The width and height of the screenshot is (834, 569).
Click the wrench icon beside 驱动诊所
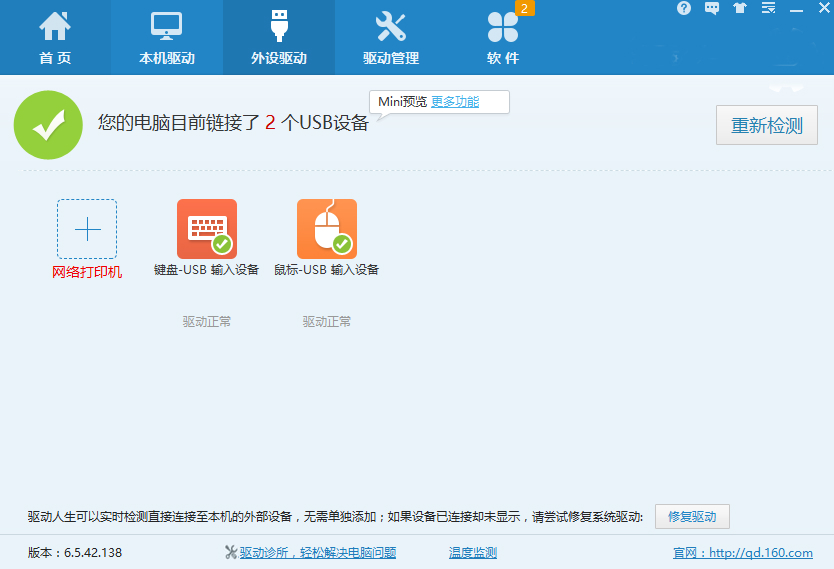point(231,553)
